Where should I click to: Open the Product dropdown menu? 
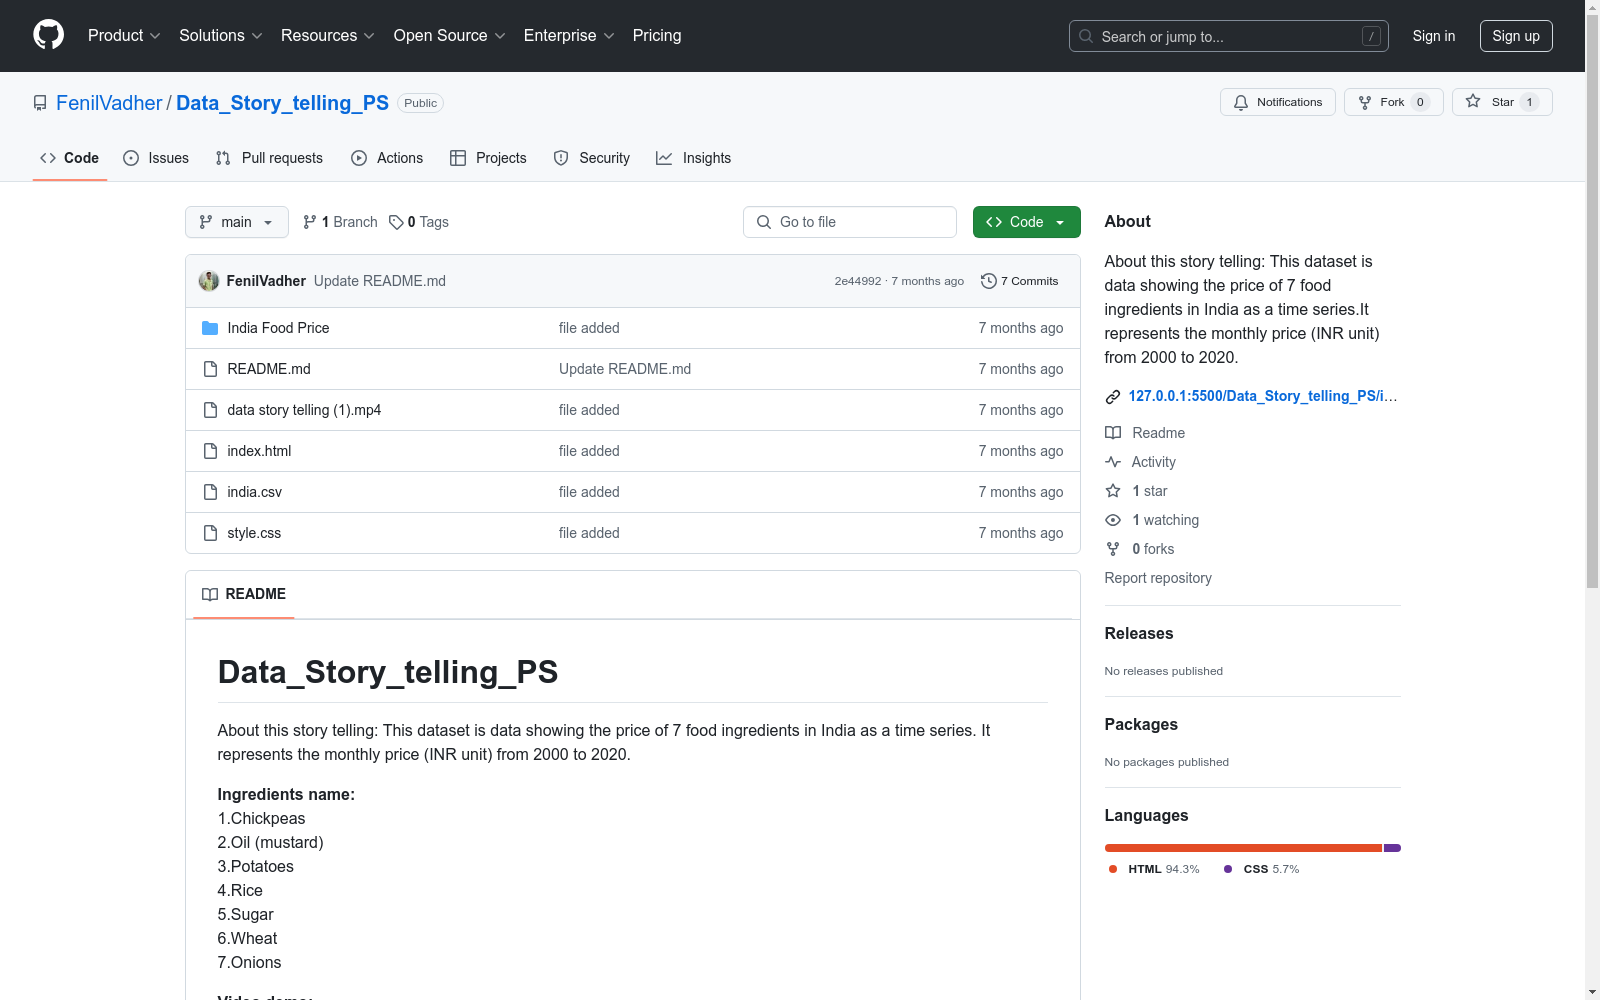point(124,36)
